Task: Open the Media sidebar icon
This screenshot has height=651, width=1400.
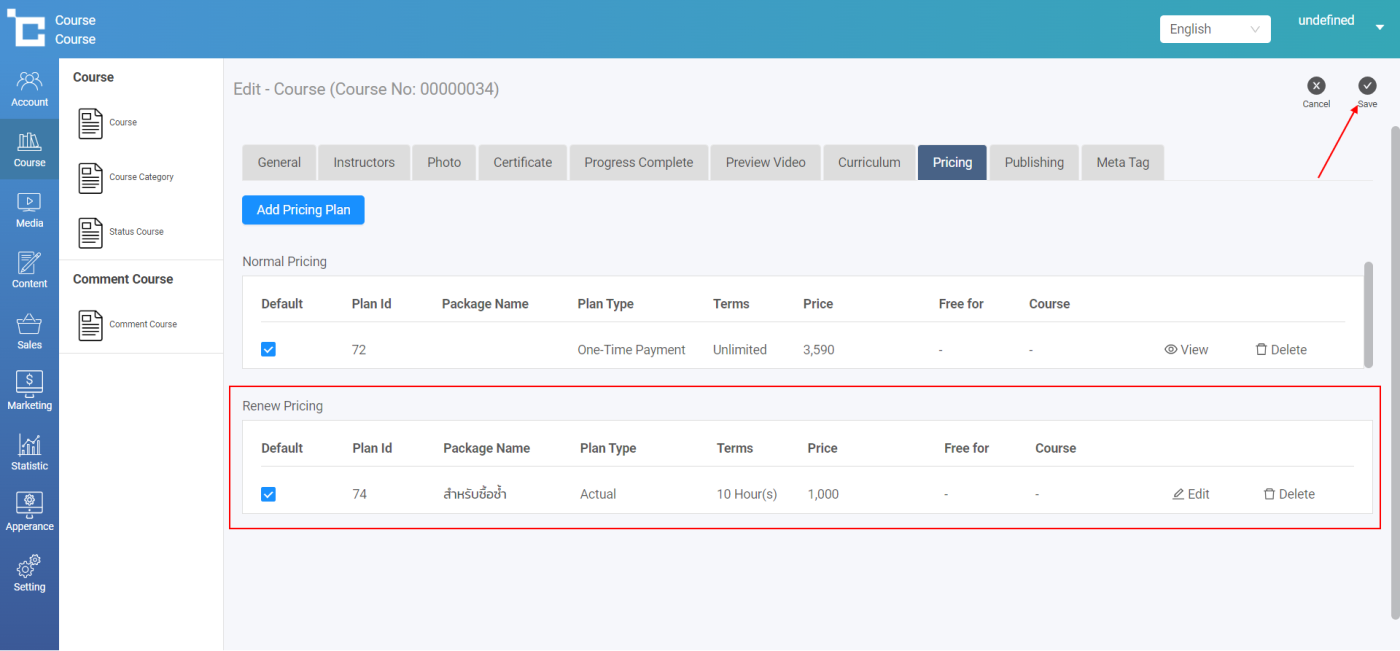Action: [x=29, y=210]
